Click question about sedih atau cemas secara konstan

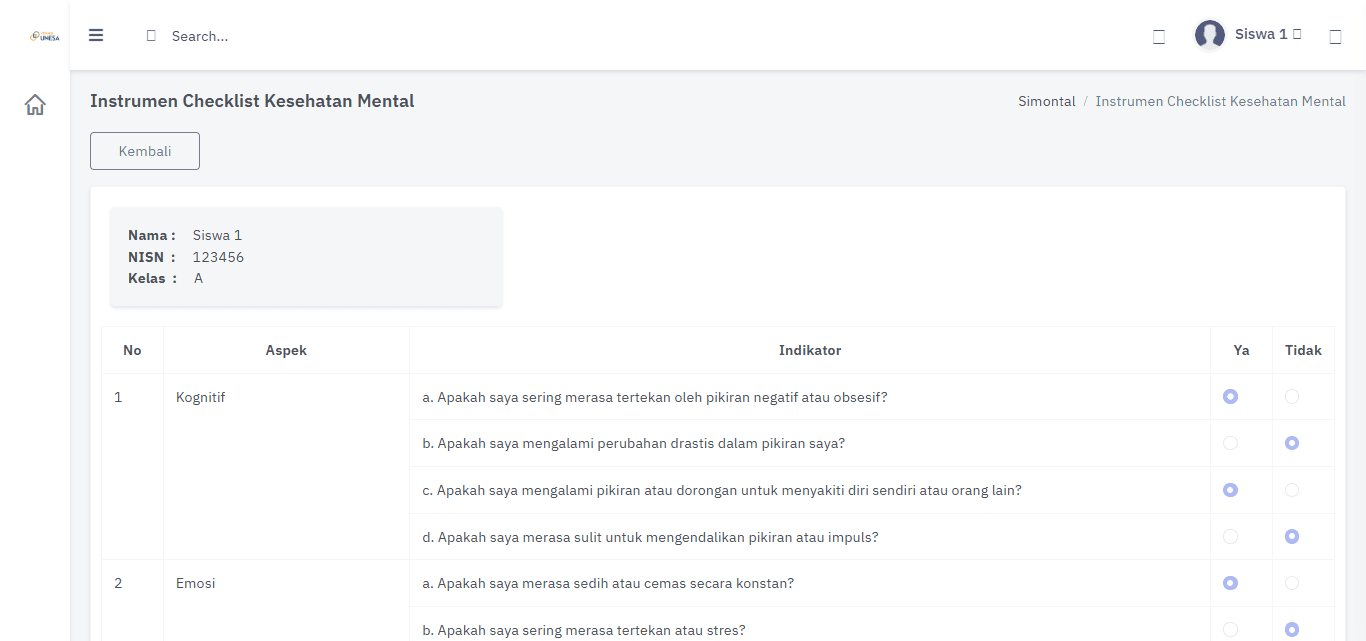point(608,583)
